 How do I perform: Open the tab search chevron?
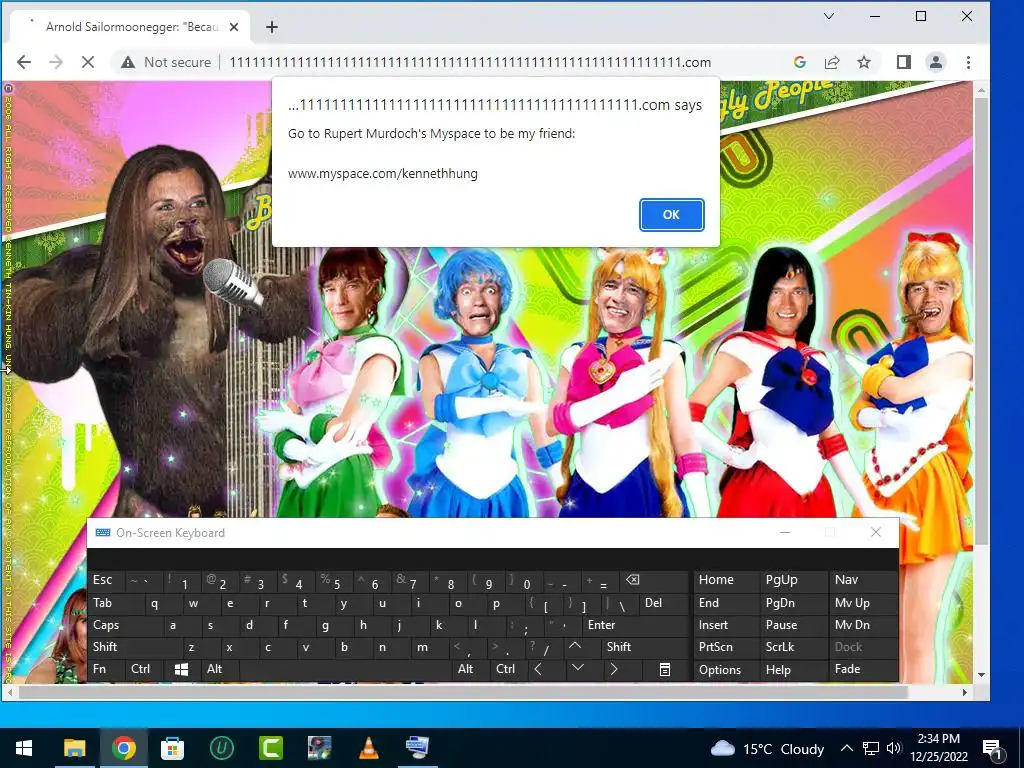829,16
